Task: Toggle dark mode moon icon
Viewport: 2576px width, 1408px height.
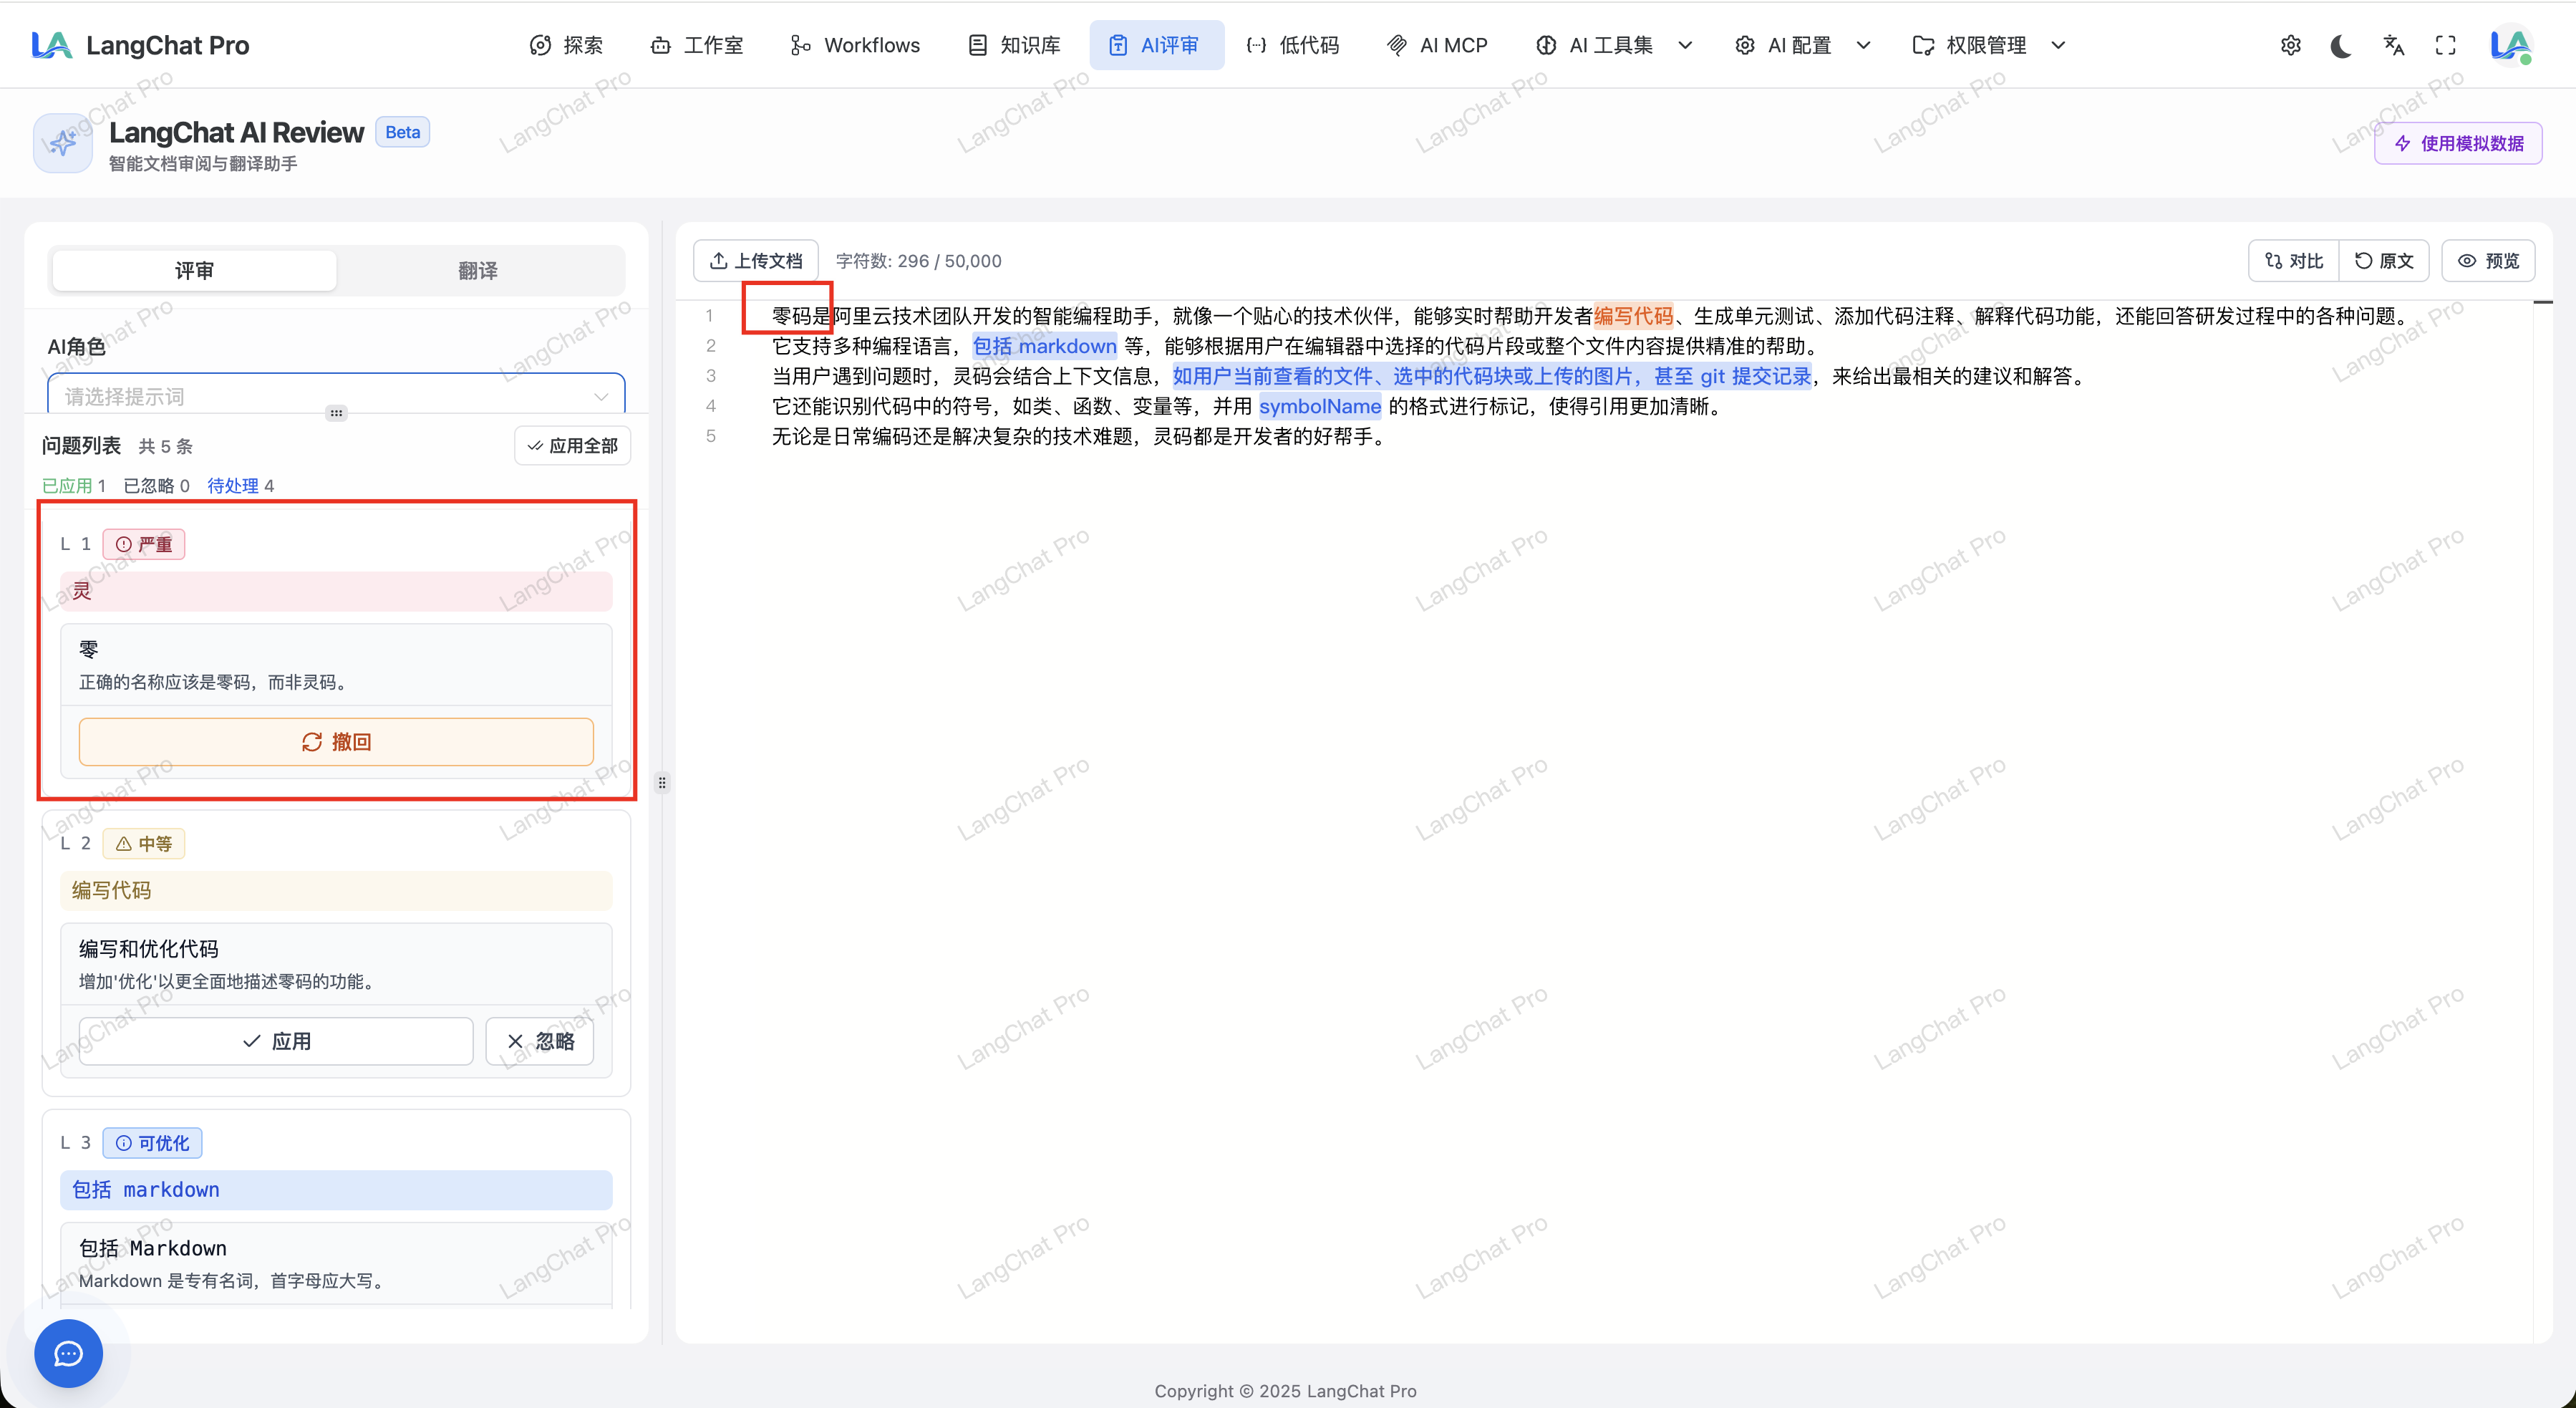Action: pos(2341,45)
